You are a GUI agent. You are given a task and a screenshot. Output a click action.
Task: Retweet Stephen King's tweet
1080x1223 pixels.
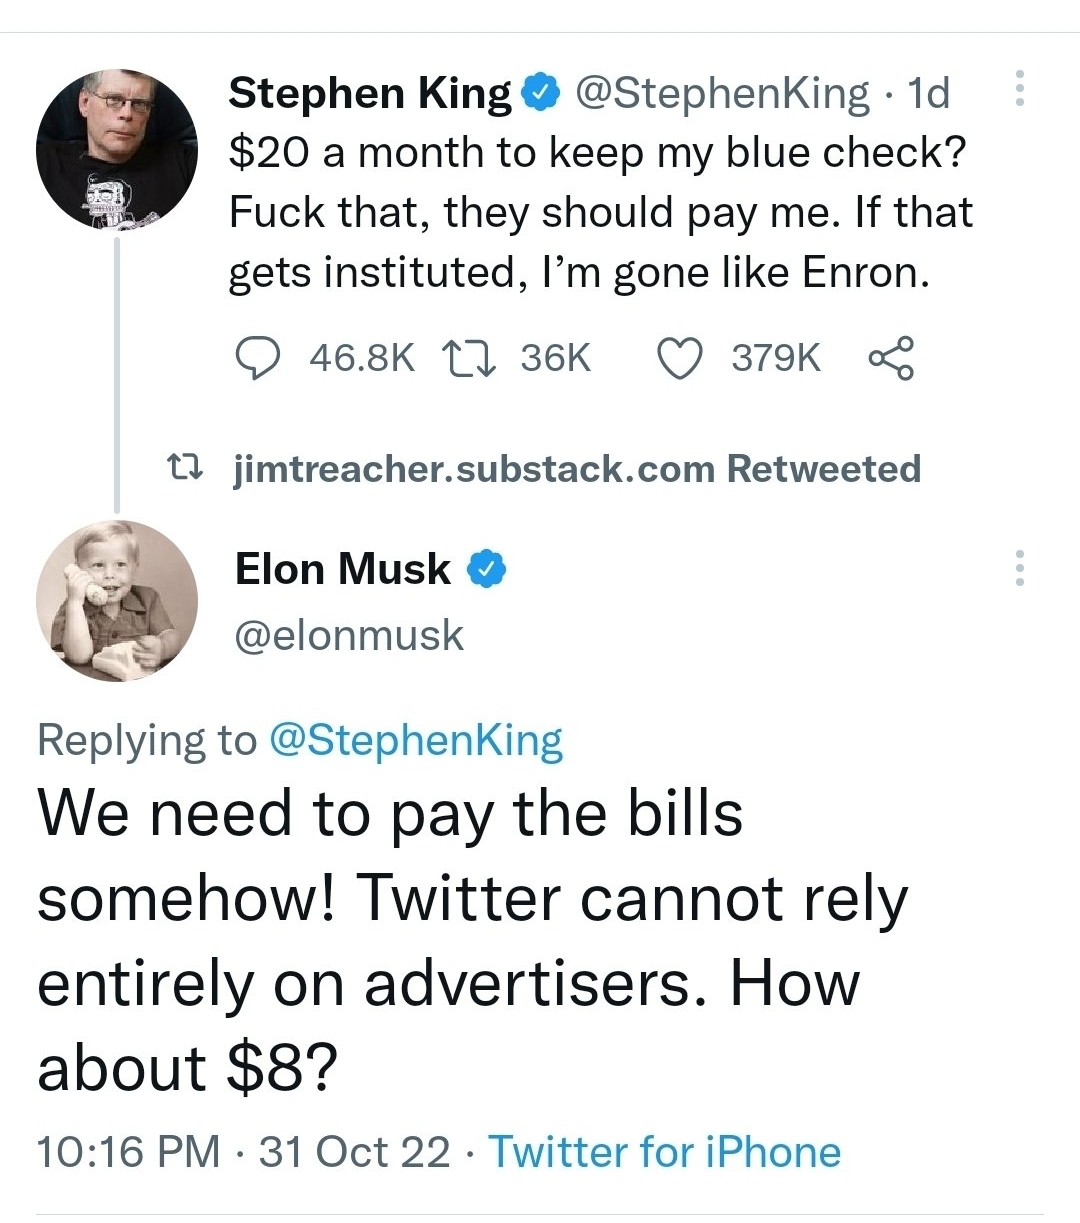coord(468,357)
